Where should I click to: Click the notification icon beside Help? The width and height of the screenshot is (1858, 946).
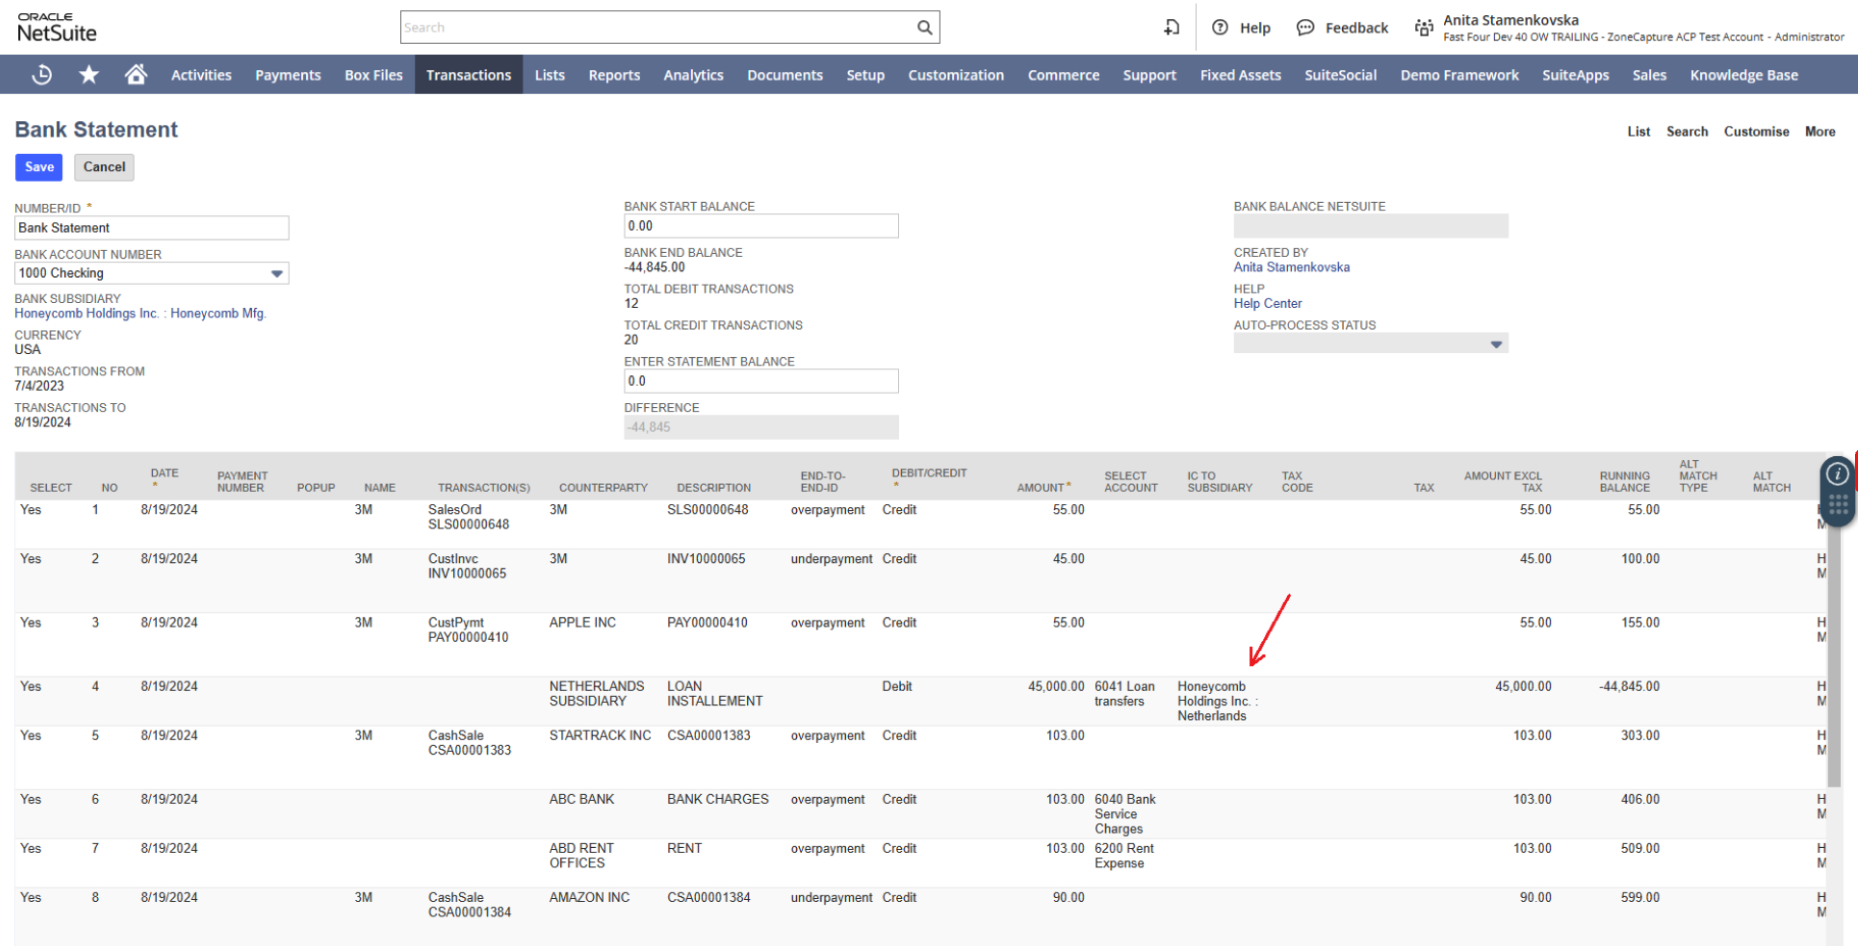1172,28
